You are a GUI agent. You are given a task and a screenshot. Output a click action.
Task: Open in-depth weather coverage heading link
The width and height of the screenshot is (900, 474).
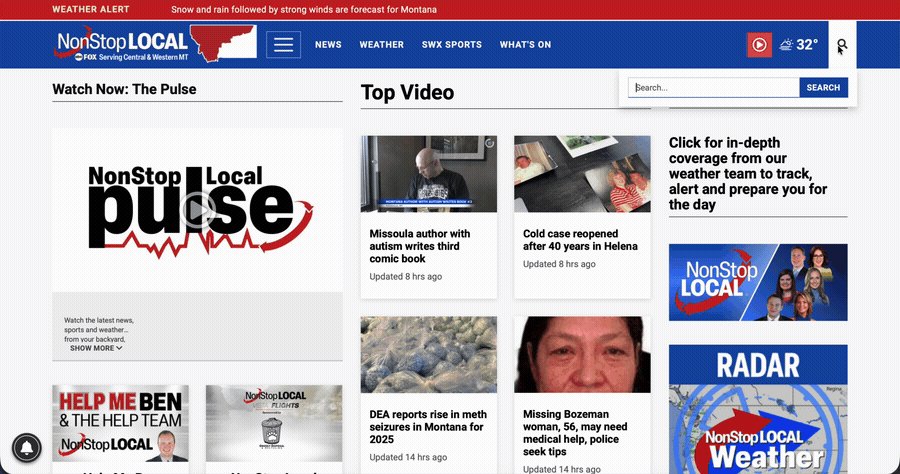pyautogui.click(x=748, y=174)
